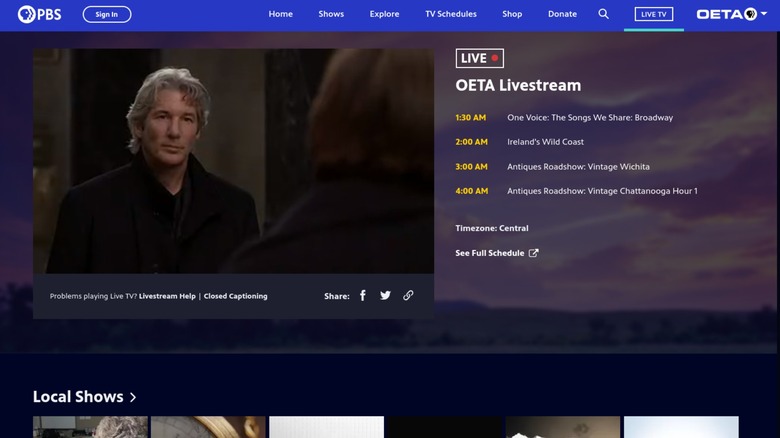Expand Local Shows with the chevron

coord(133,397)
